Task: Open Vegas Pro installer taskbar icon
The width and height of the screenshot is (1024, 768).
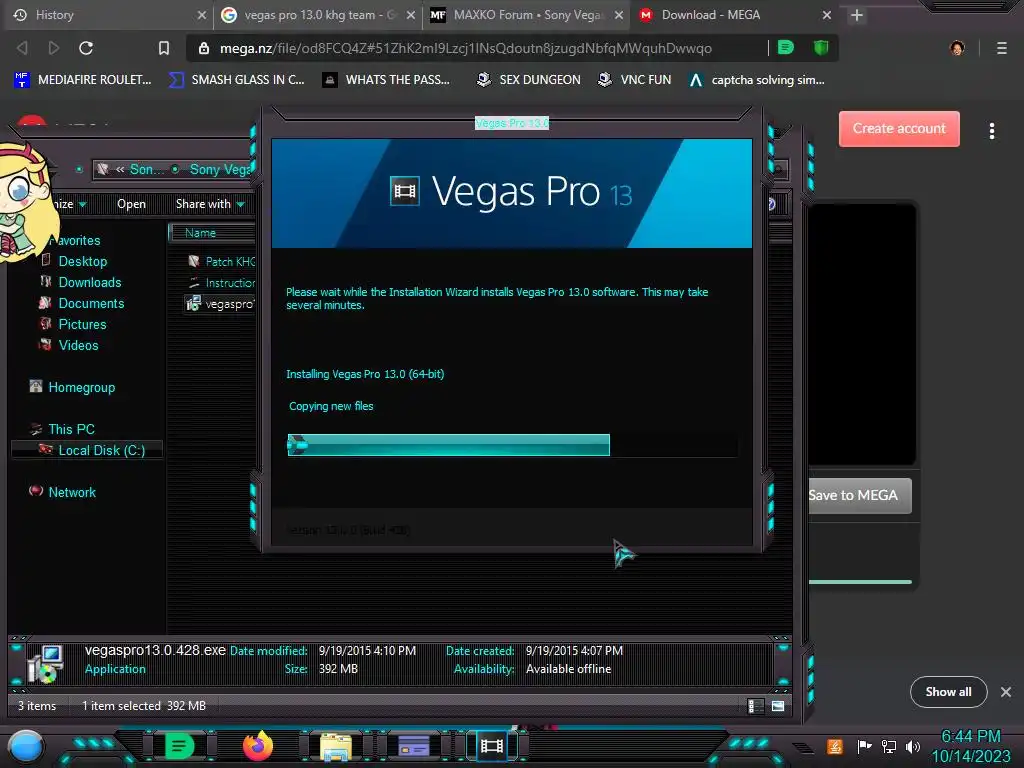Action: pyautogui.click(x=492, y=746)
